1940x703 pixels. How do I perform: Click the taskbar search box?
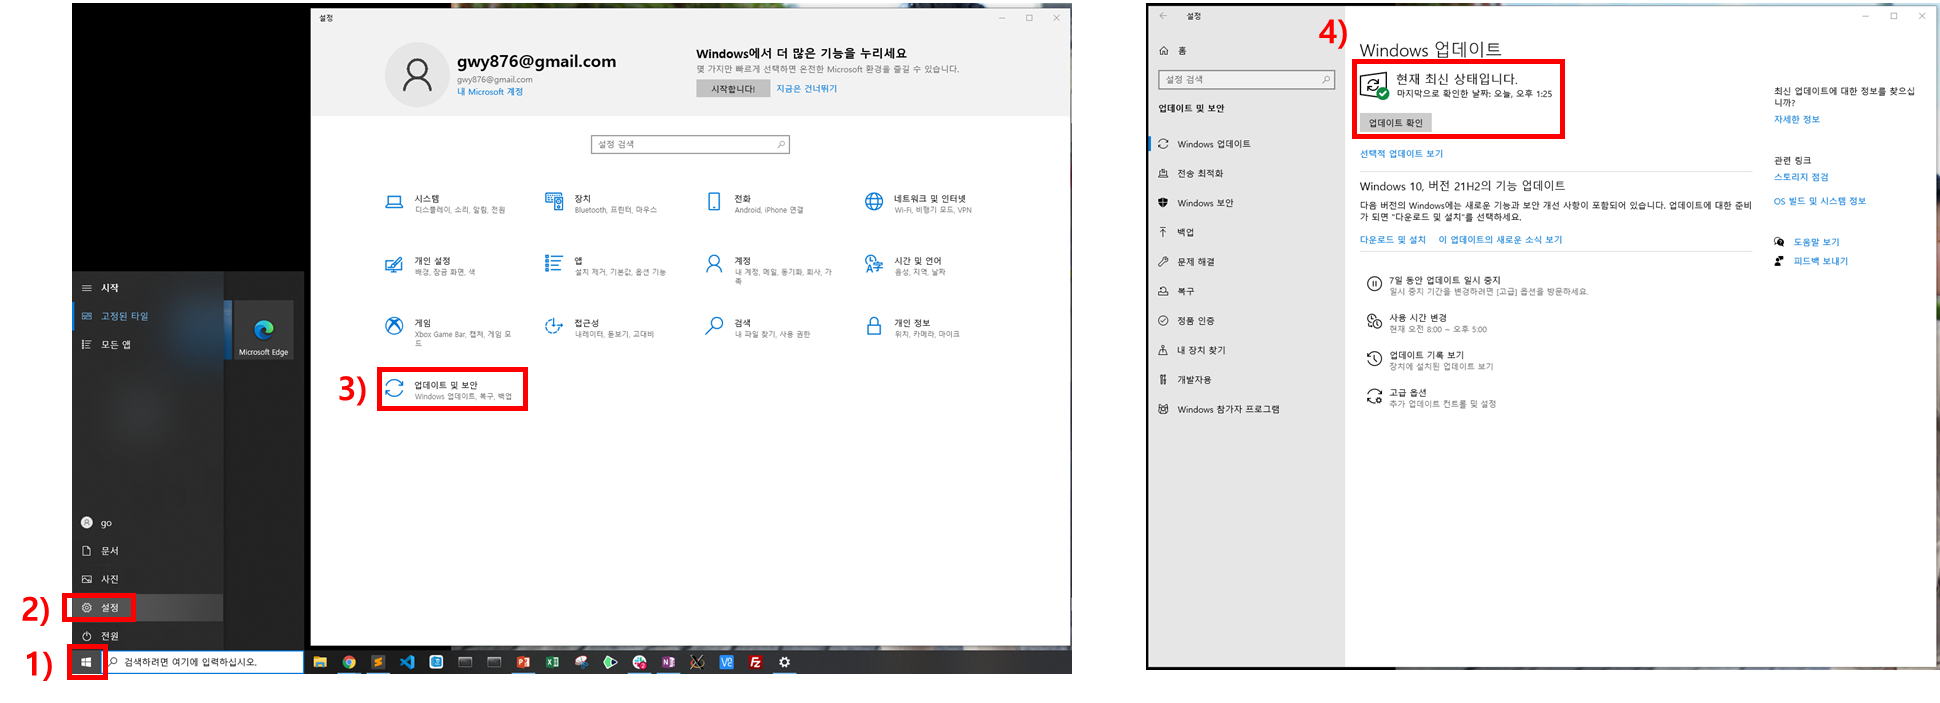205,662
